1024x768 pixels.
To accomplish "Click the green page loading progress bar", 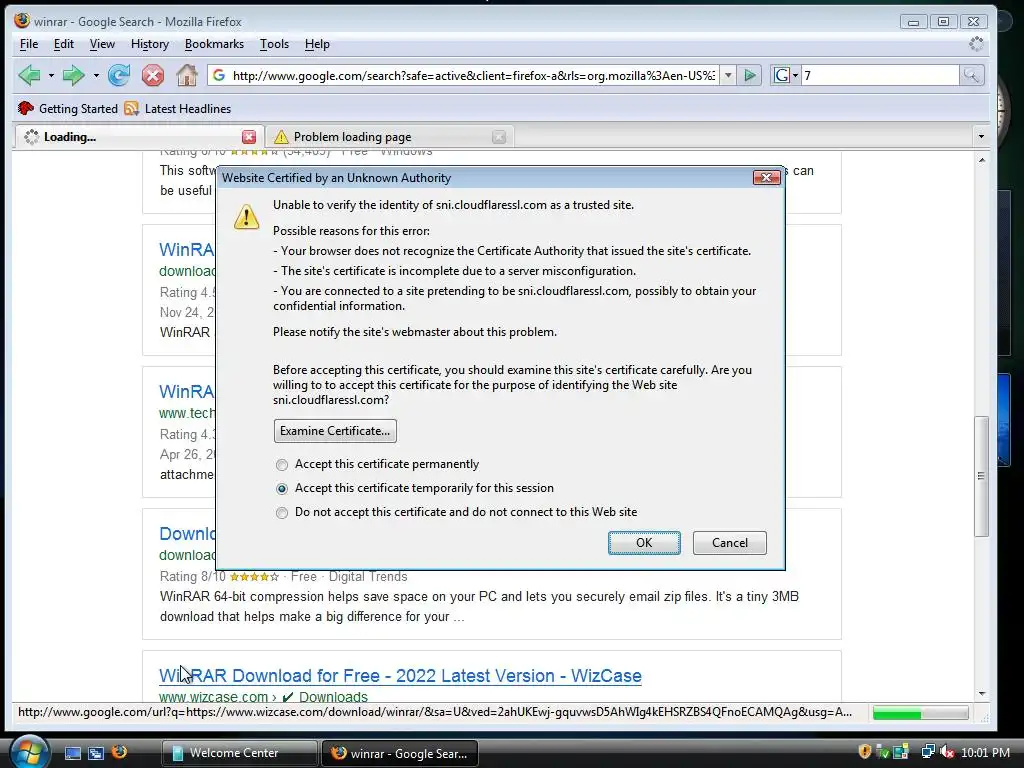I will pyautogui.click(x=921, y=713).
